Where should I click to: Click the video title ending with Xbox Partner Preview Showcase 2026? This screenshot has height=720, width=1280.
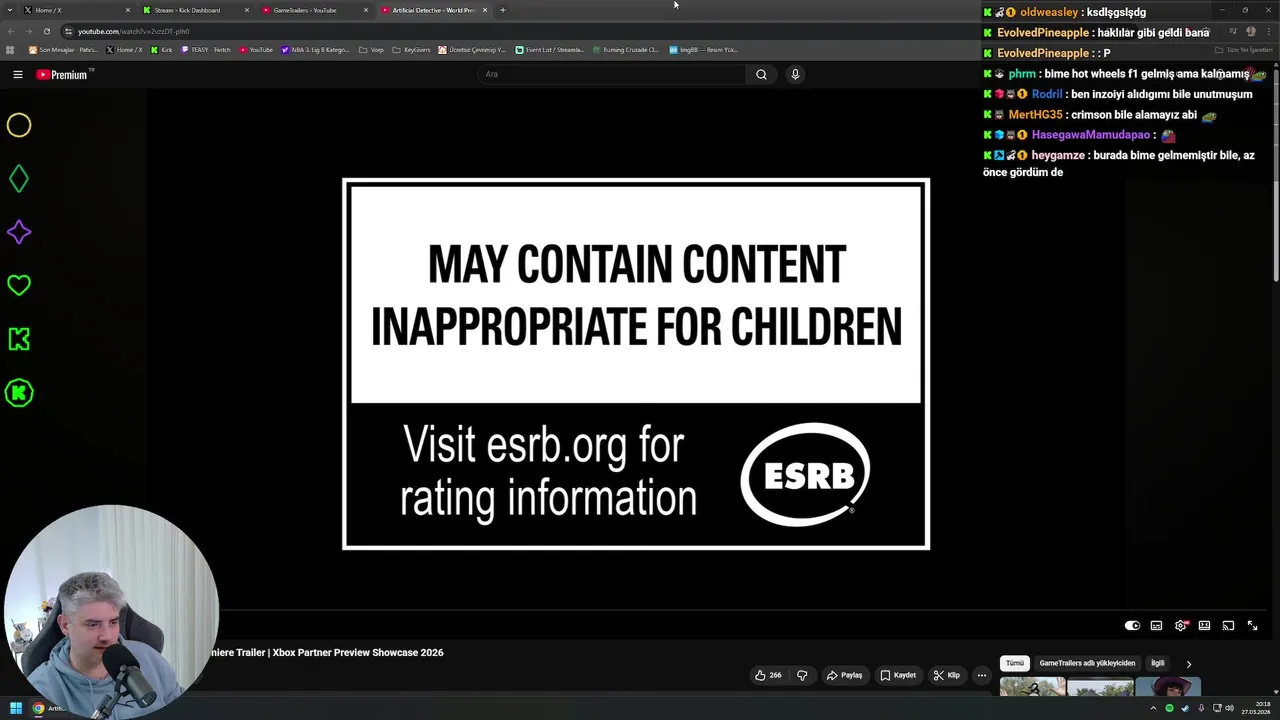326,652
